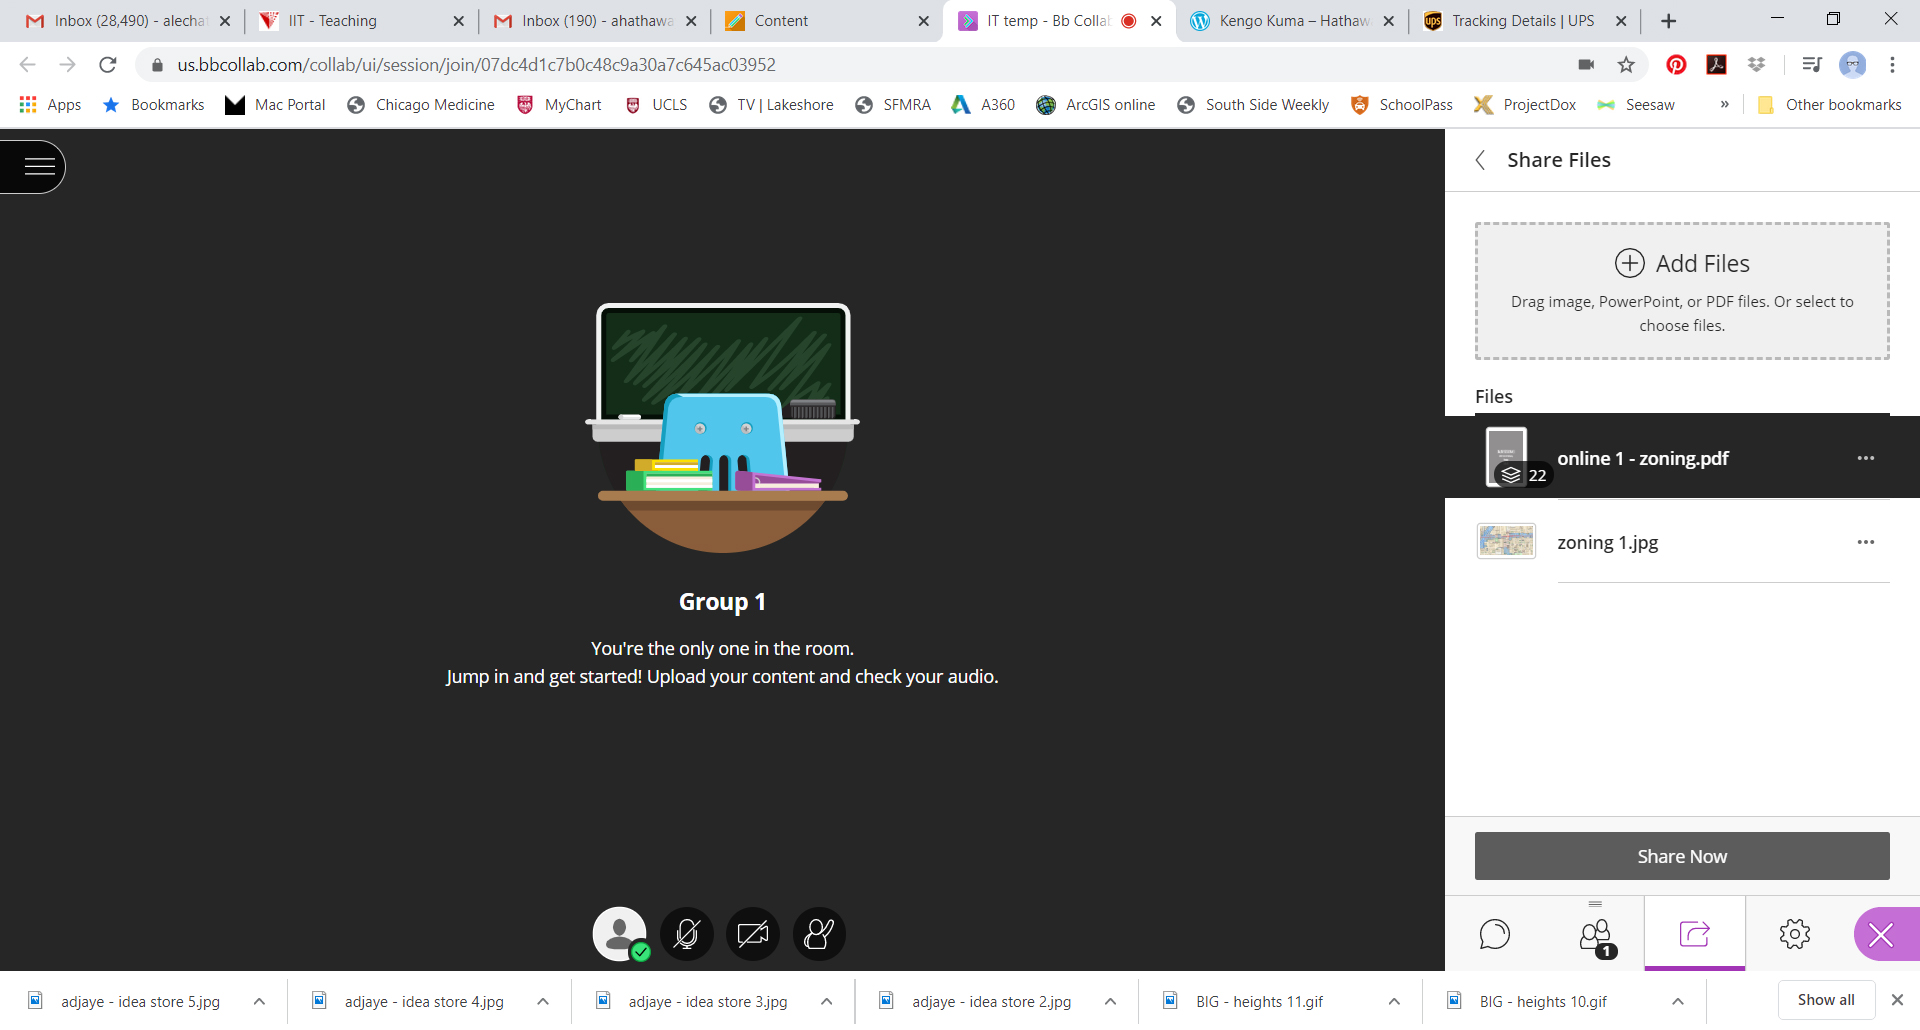
Task: Select the zoning 1.jpg thumbnail
Action: (x=1506, y=542)
